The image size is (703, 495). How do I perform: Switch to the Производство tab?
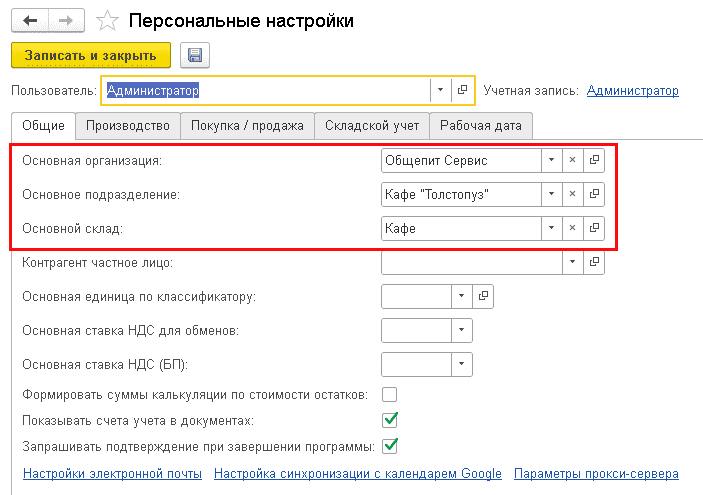pyautogui.click(x=128, y=125)
